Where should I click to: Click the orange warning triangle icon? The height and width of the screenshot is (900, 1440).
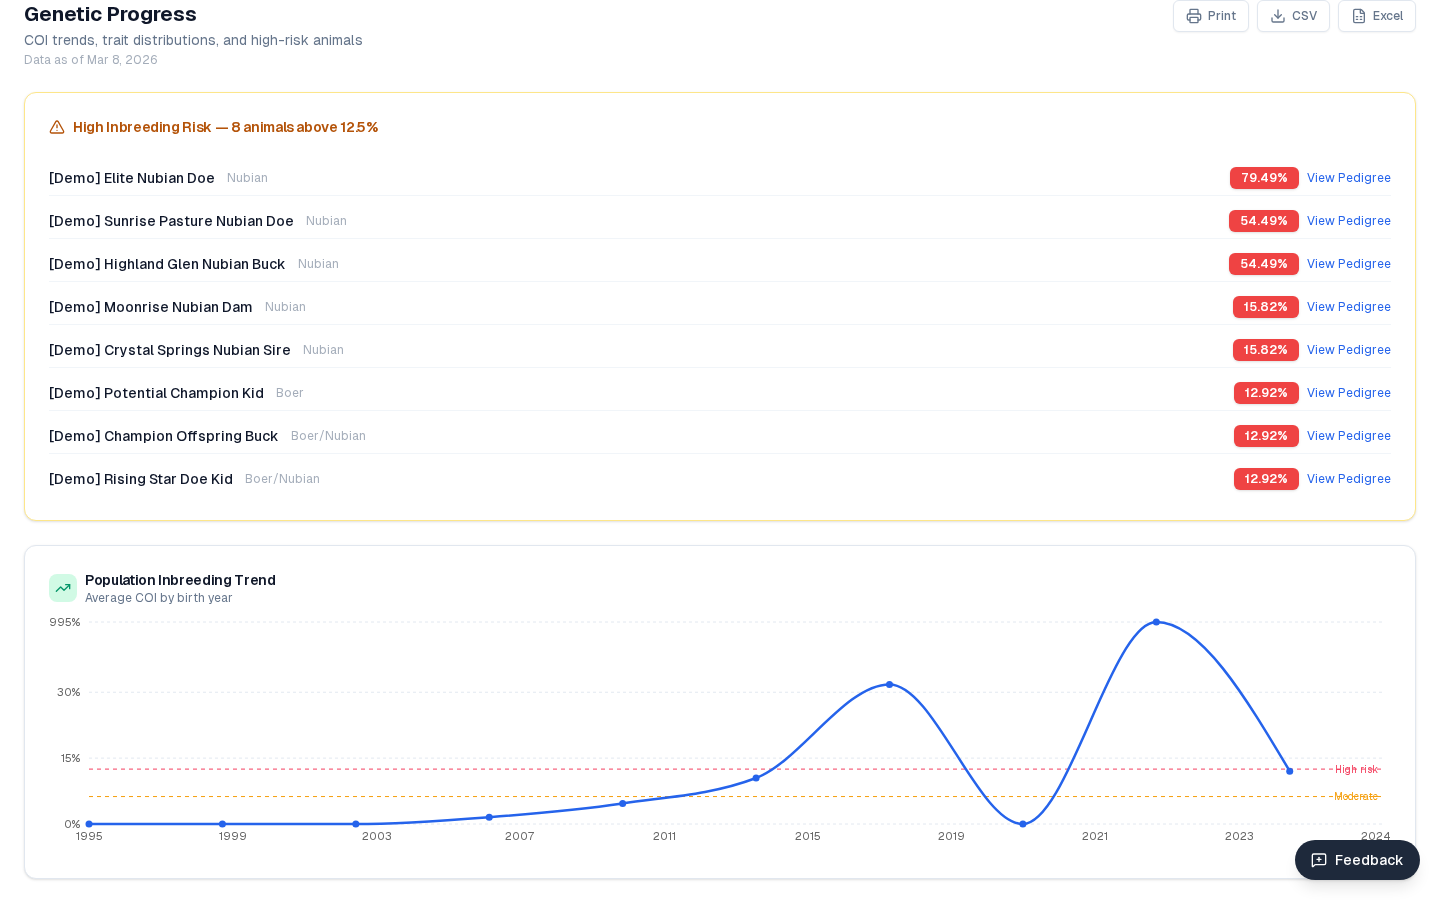[57, 127]
